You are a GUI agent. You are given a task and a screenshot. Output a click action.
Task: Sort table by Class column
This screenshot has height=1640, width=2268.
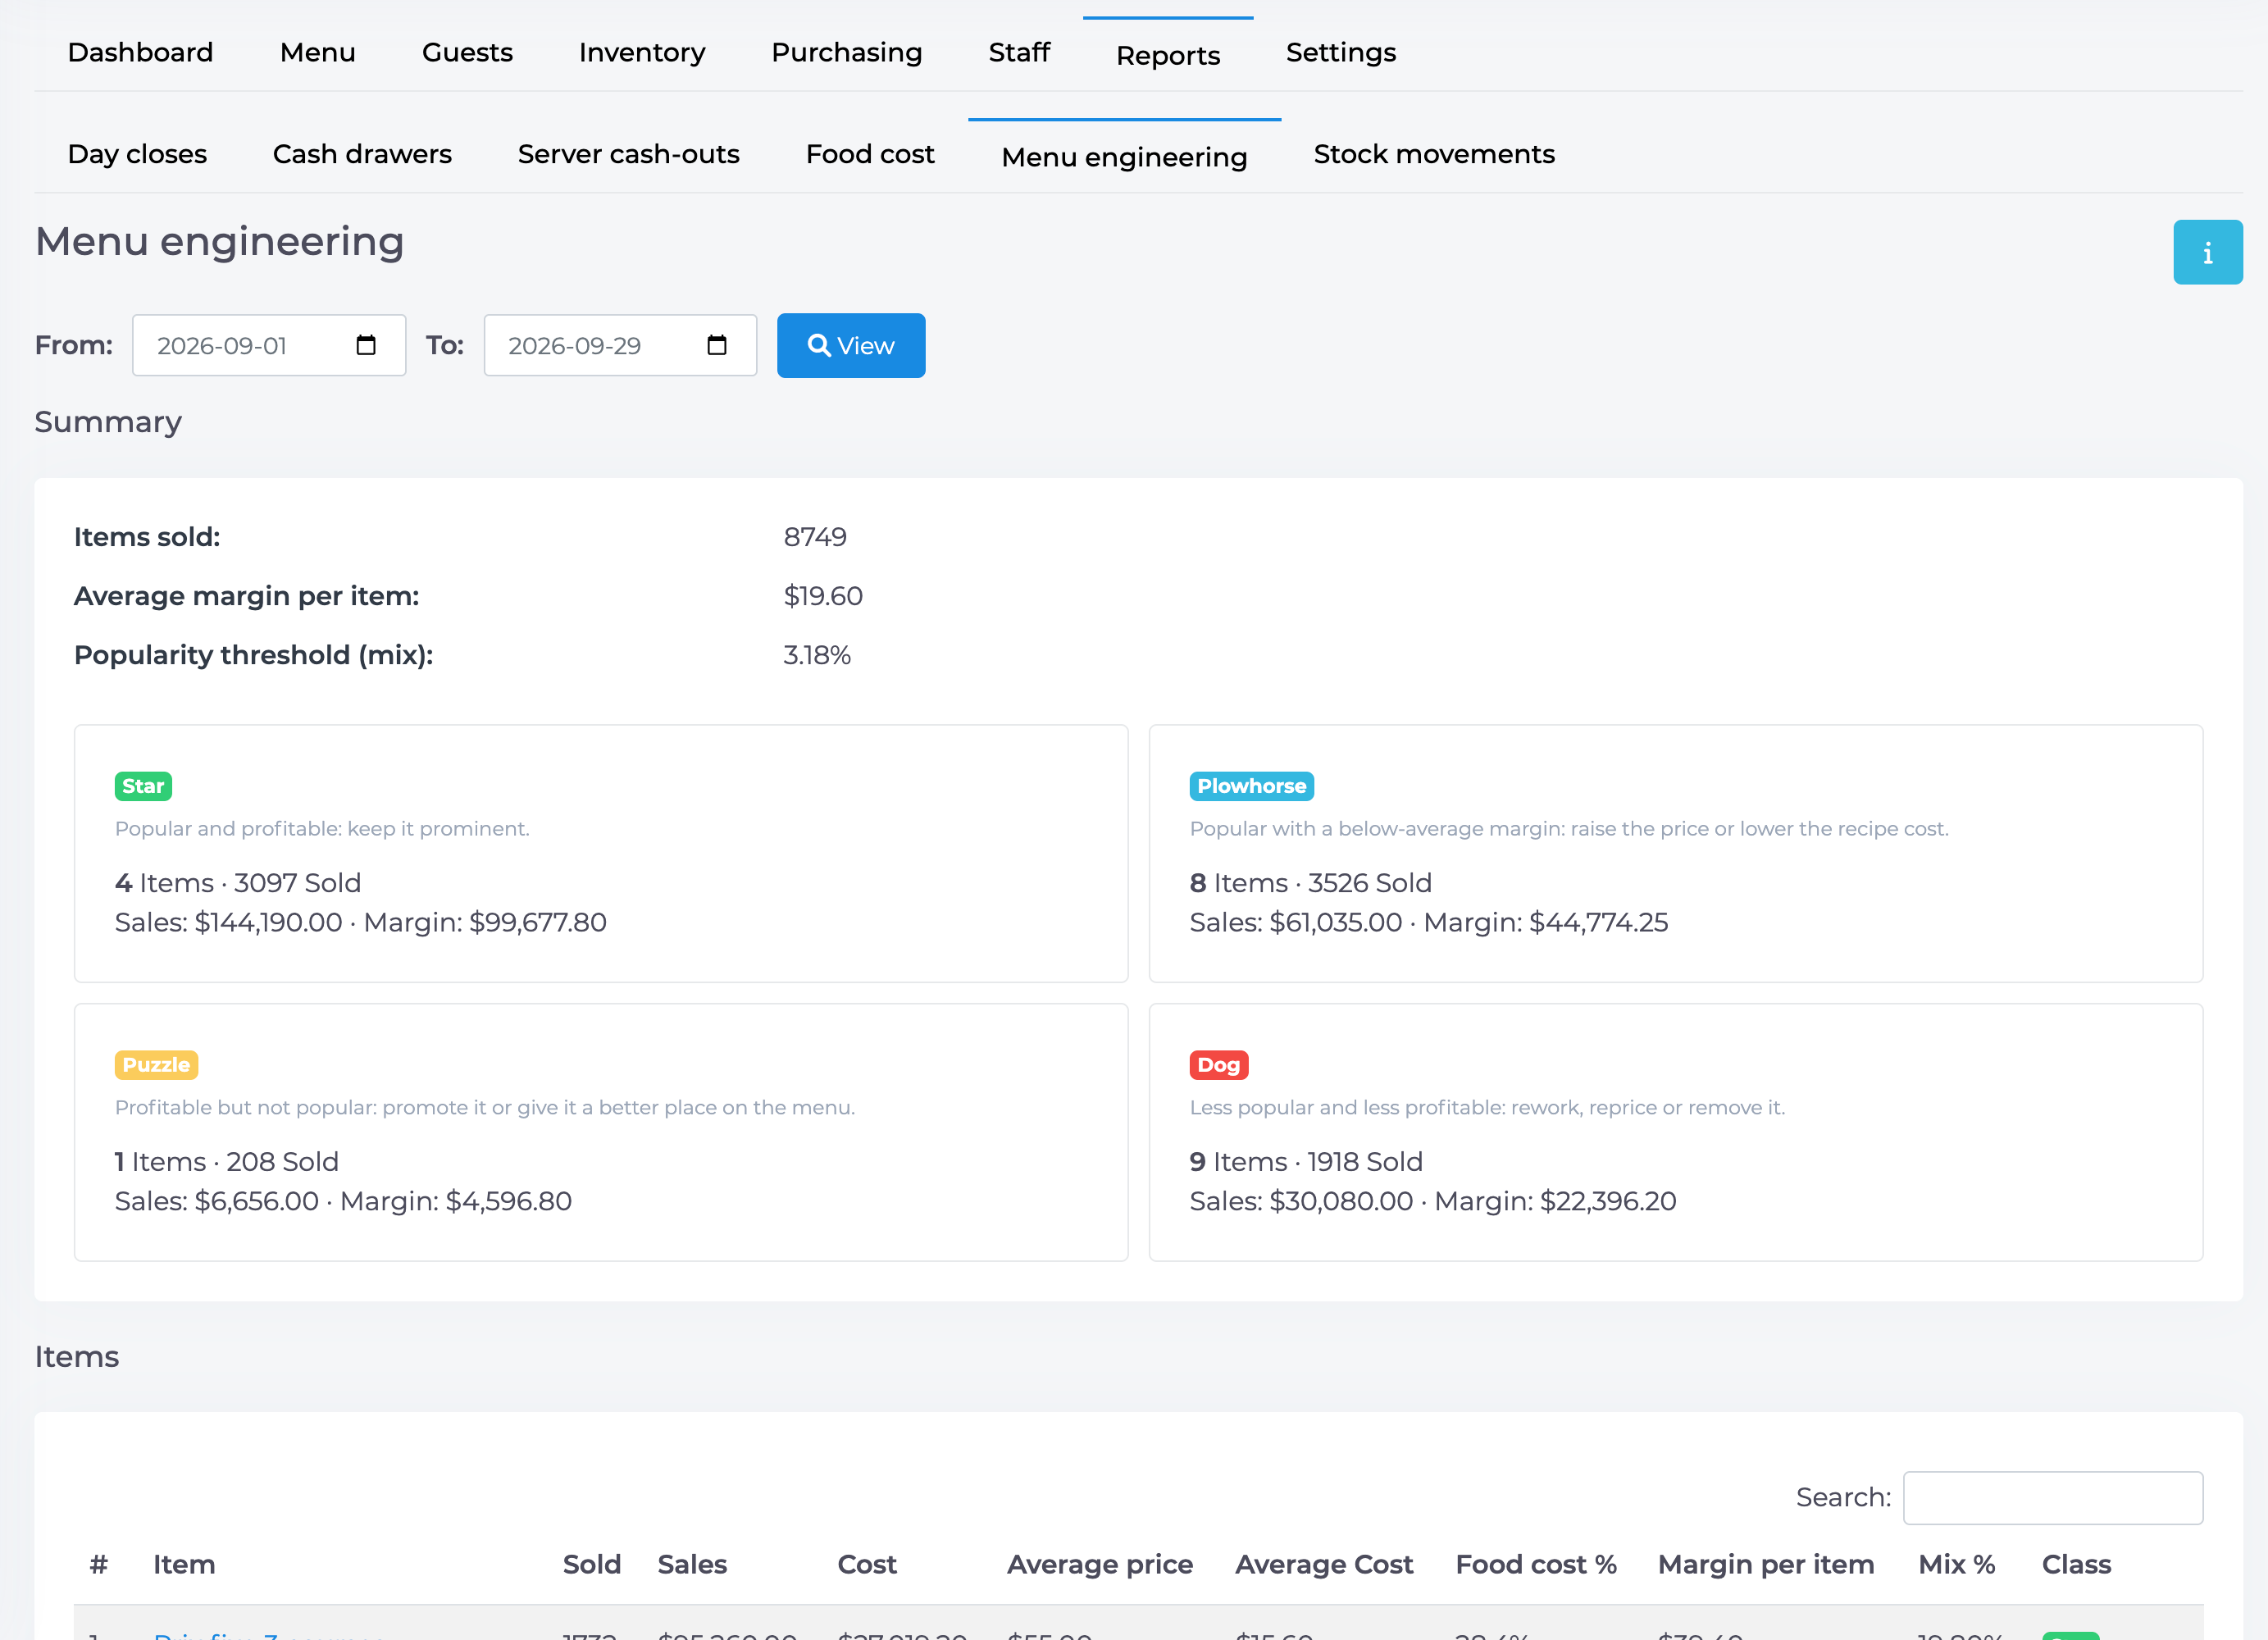click(x=2076, y=1564)
